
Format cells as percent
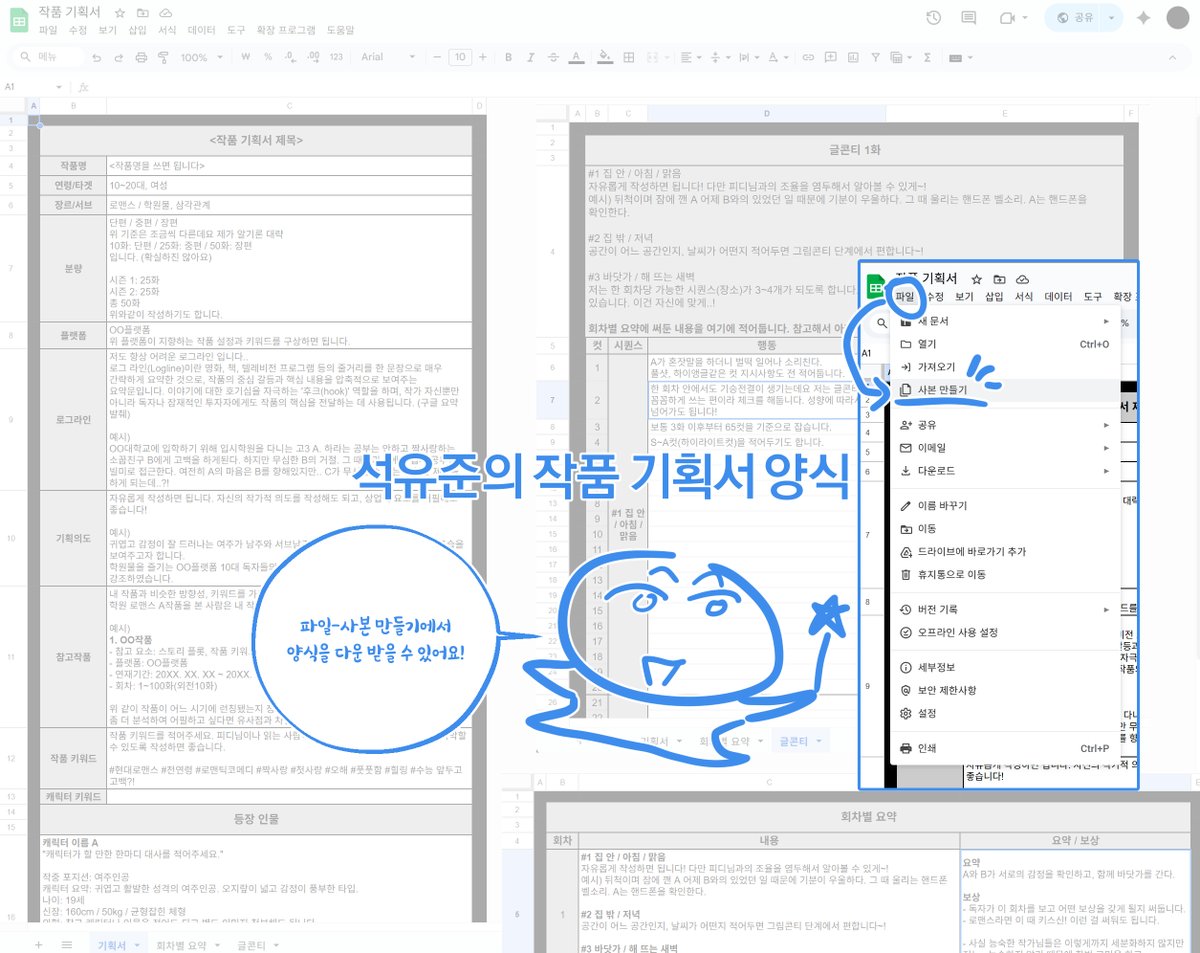(x=268, y=57)
